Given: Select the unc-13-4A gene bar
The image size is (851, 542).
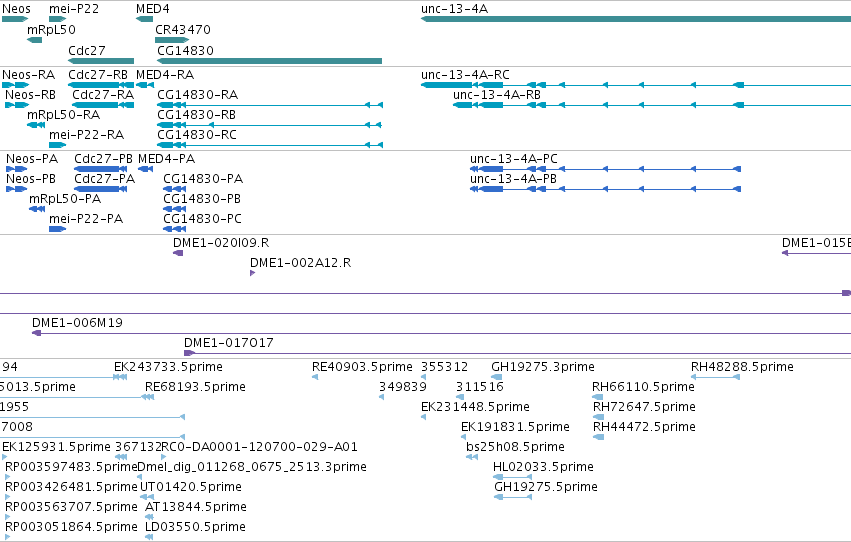Looking at the screenshot, I should pos(636,19).
